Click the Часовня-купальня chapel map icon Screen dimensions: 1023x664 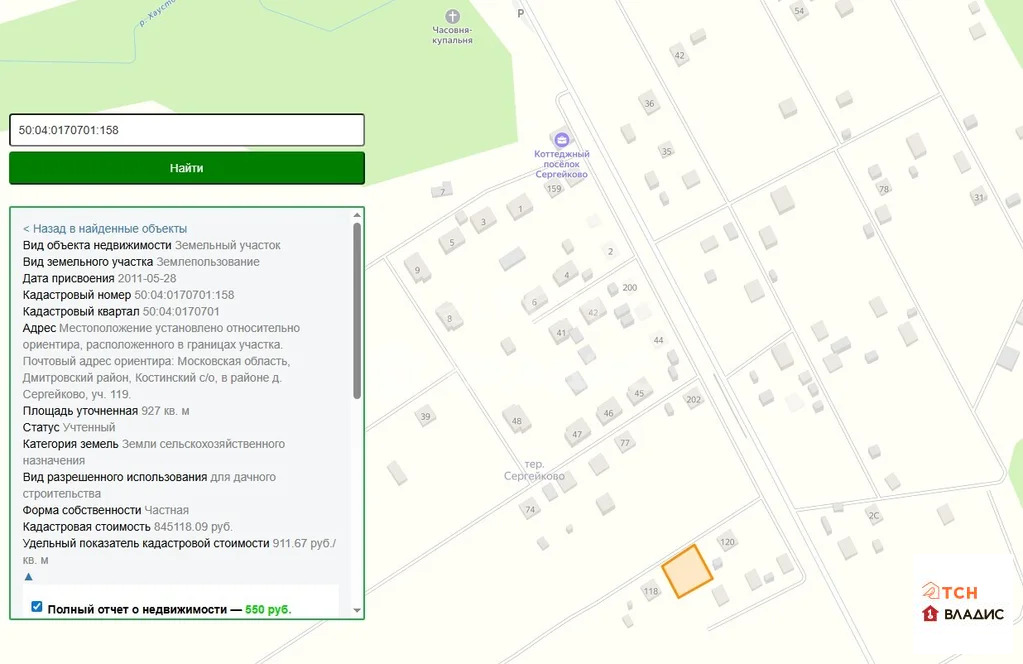coord(452,16)
